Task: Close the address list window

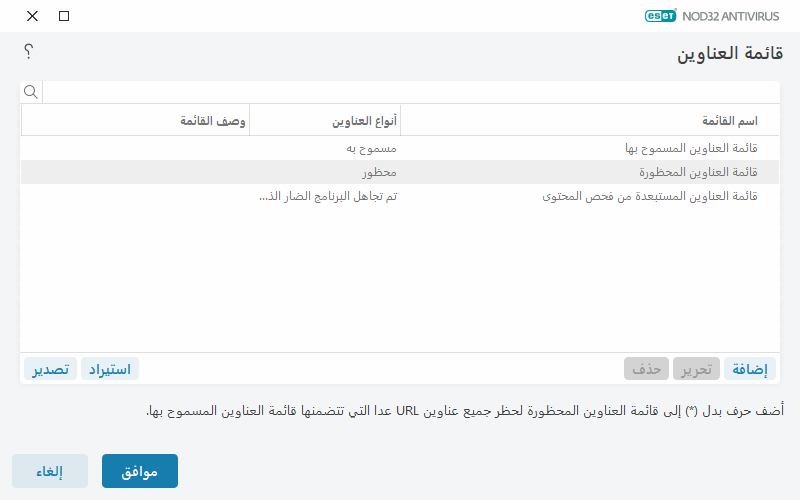Action: [x=32, y=16]
